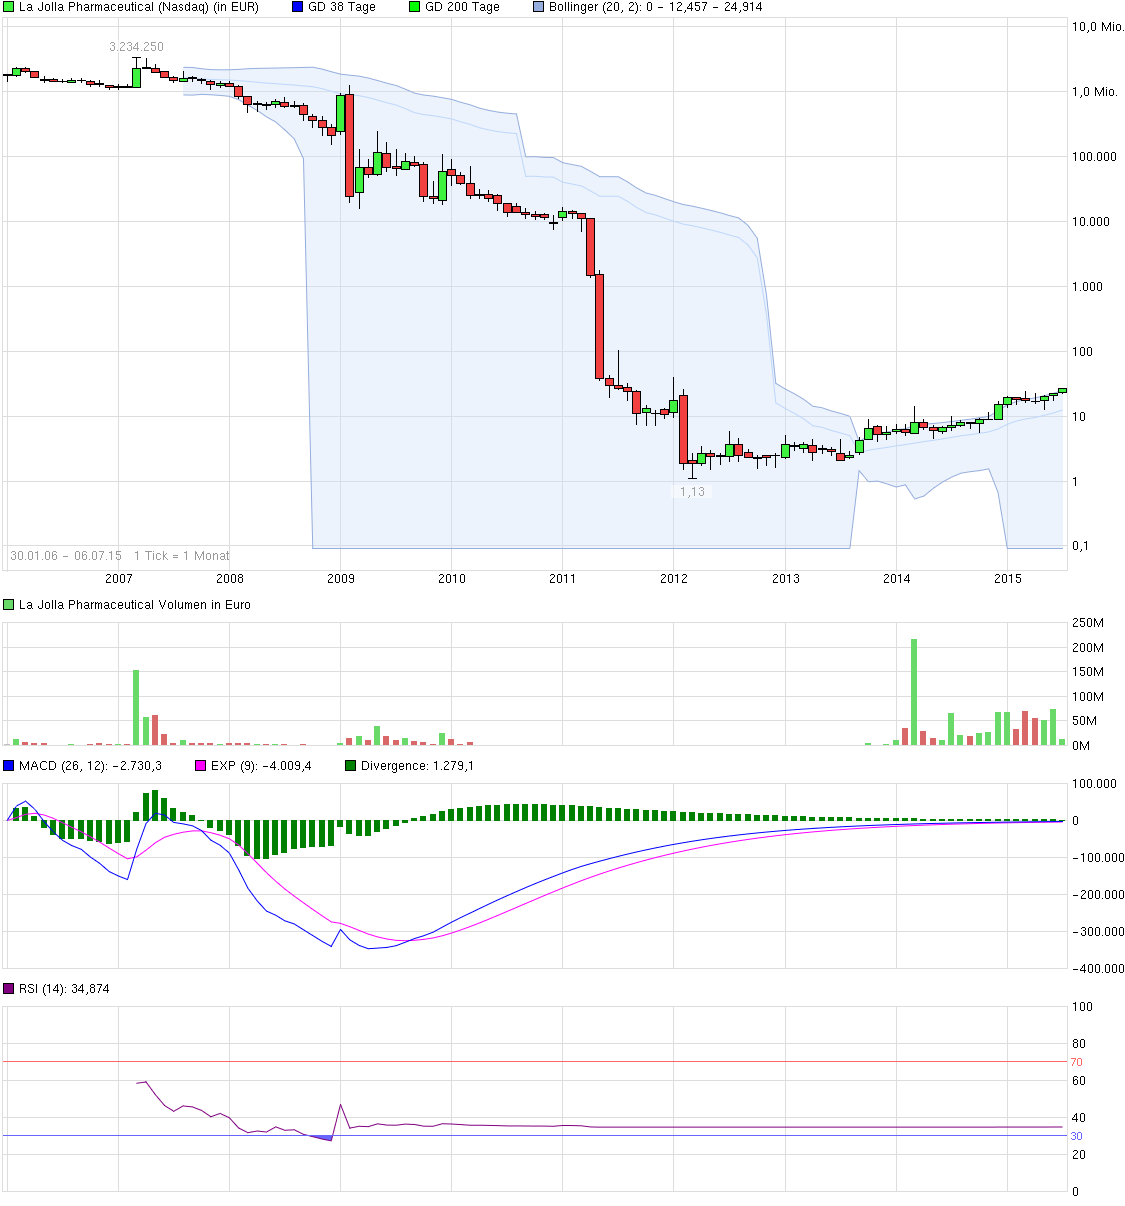Click the '1,0 Mio.' price axis label

pyautogui.click(x=1094, y=92)
